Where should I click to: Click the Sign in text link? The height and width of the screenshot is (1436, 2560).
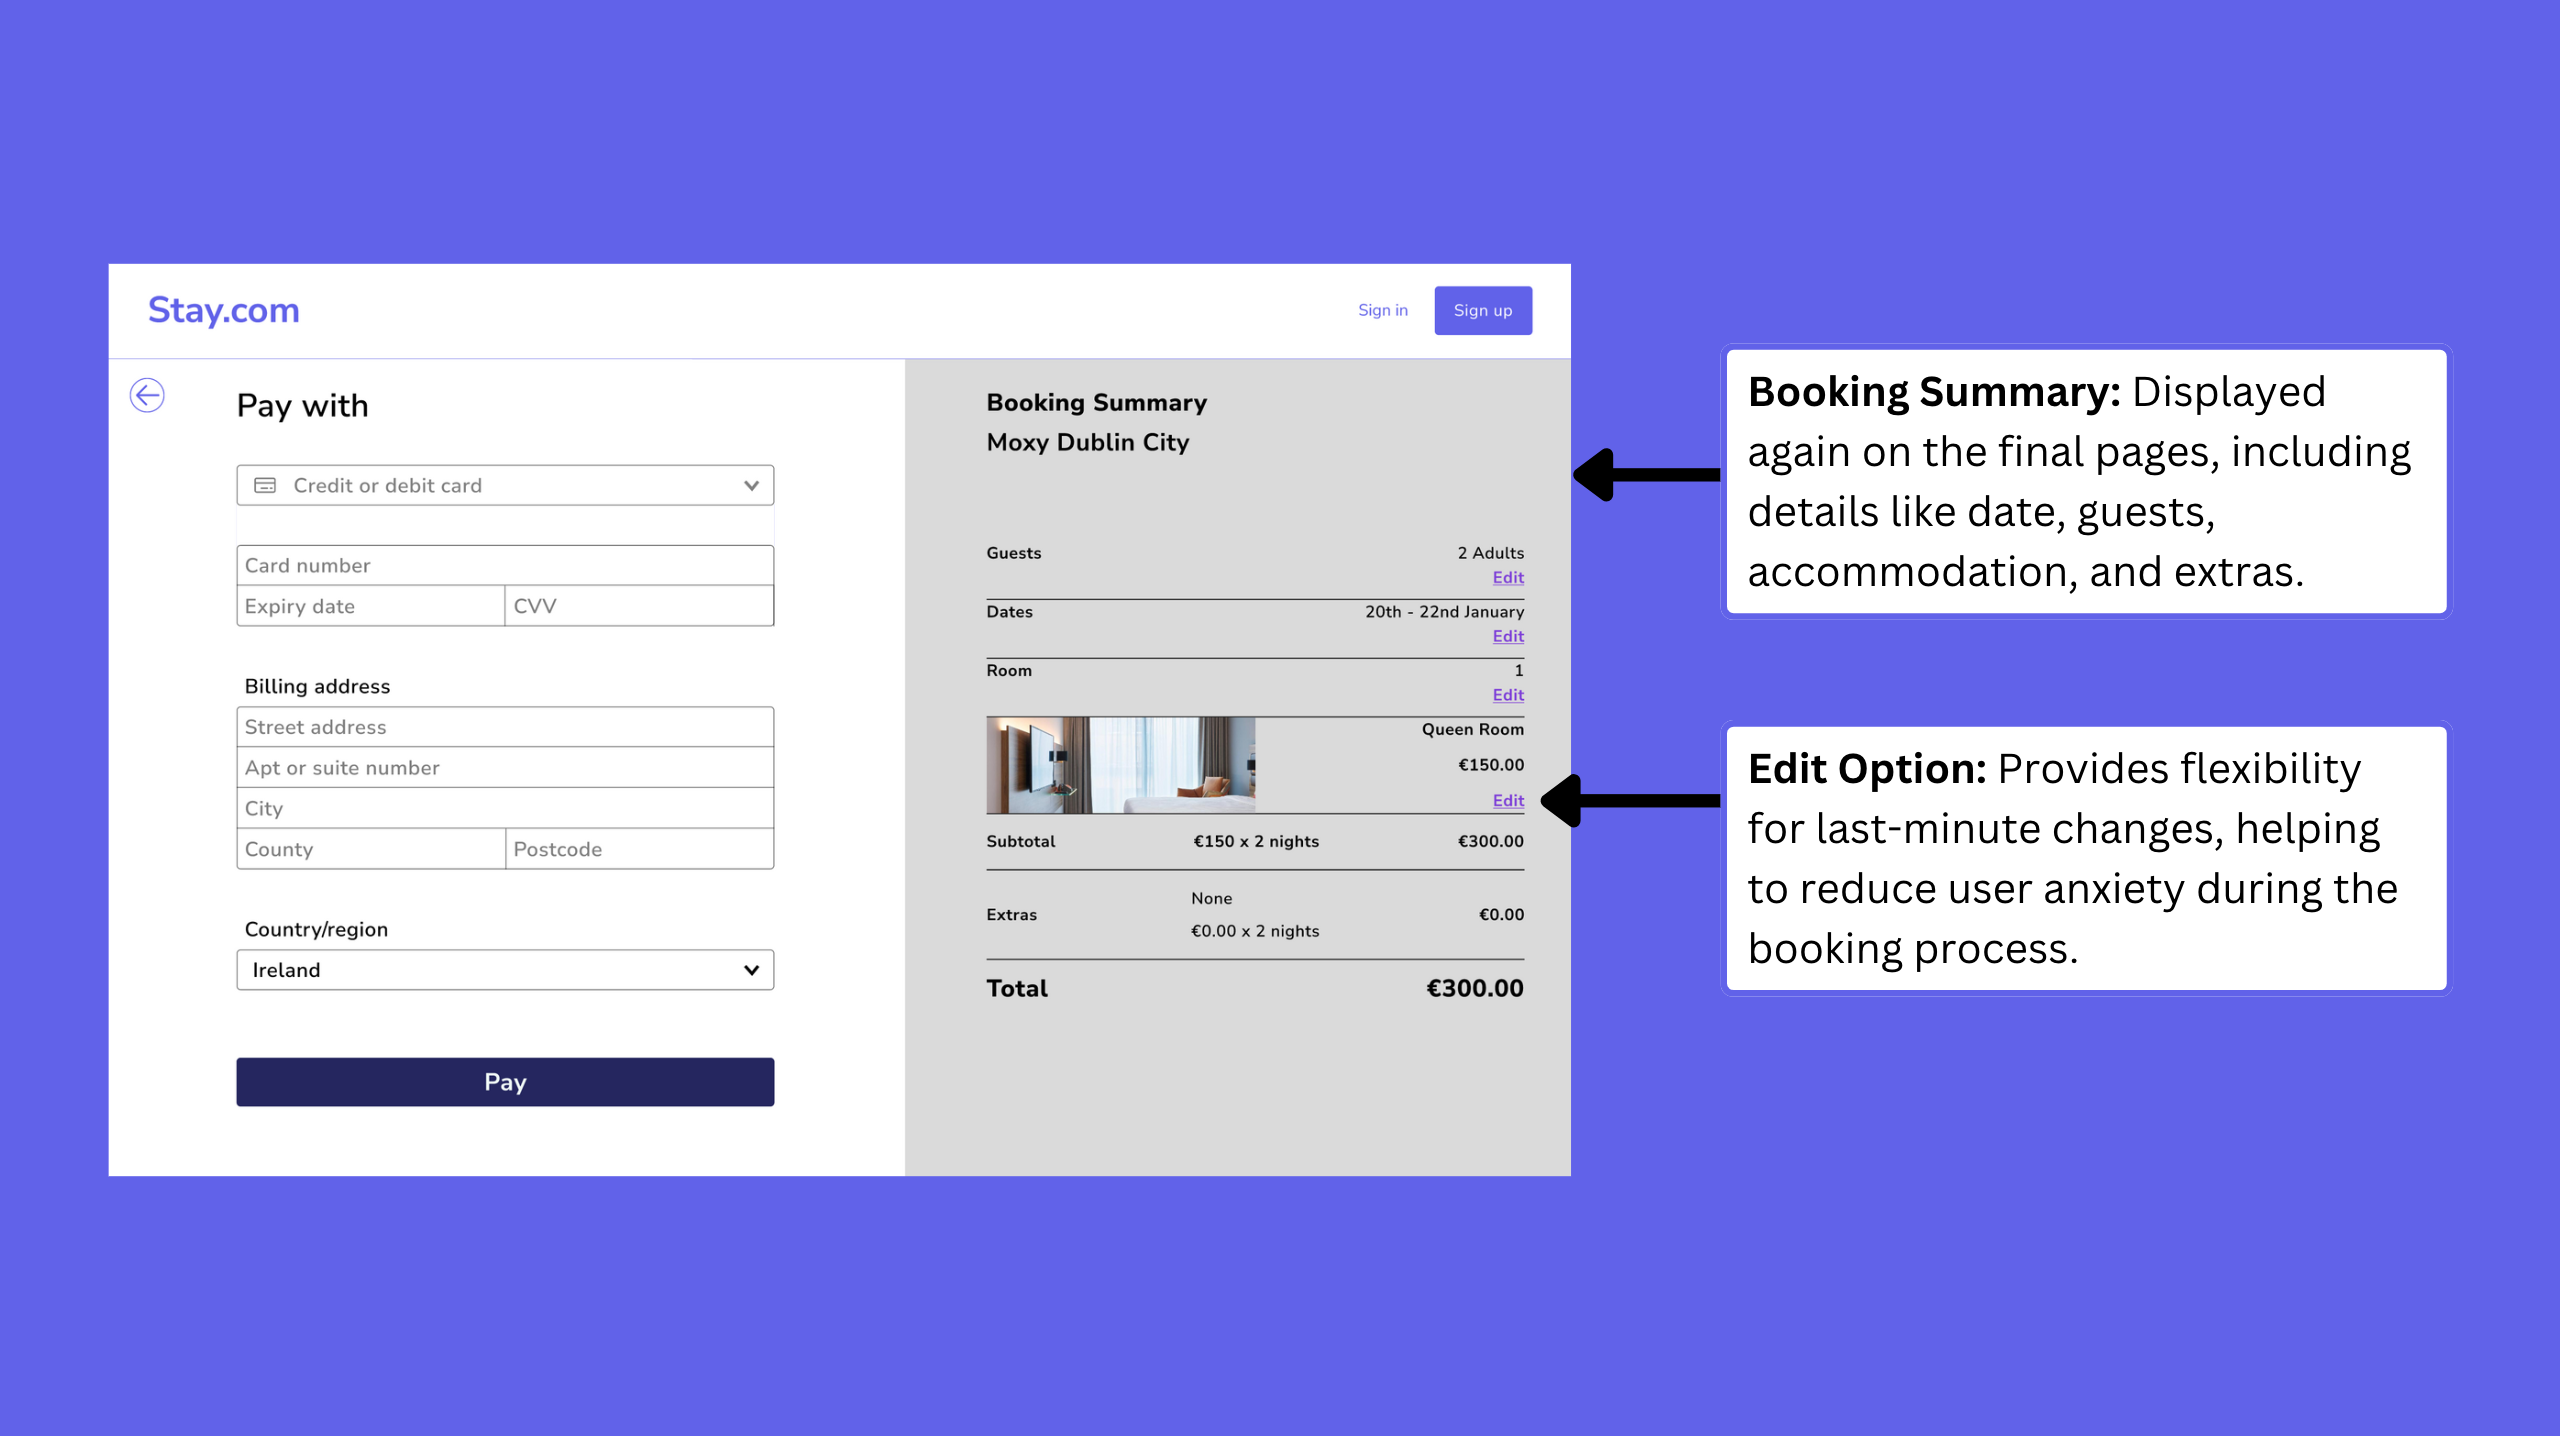point(1384,309)
